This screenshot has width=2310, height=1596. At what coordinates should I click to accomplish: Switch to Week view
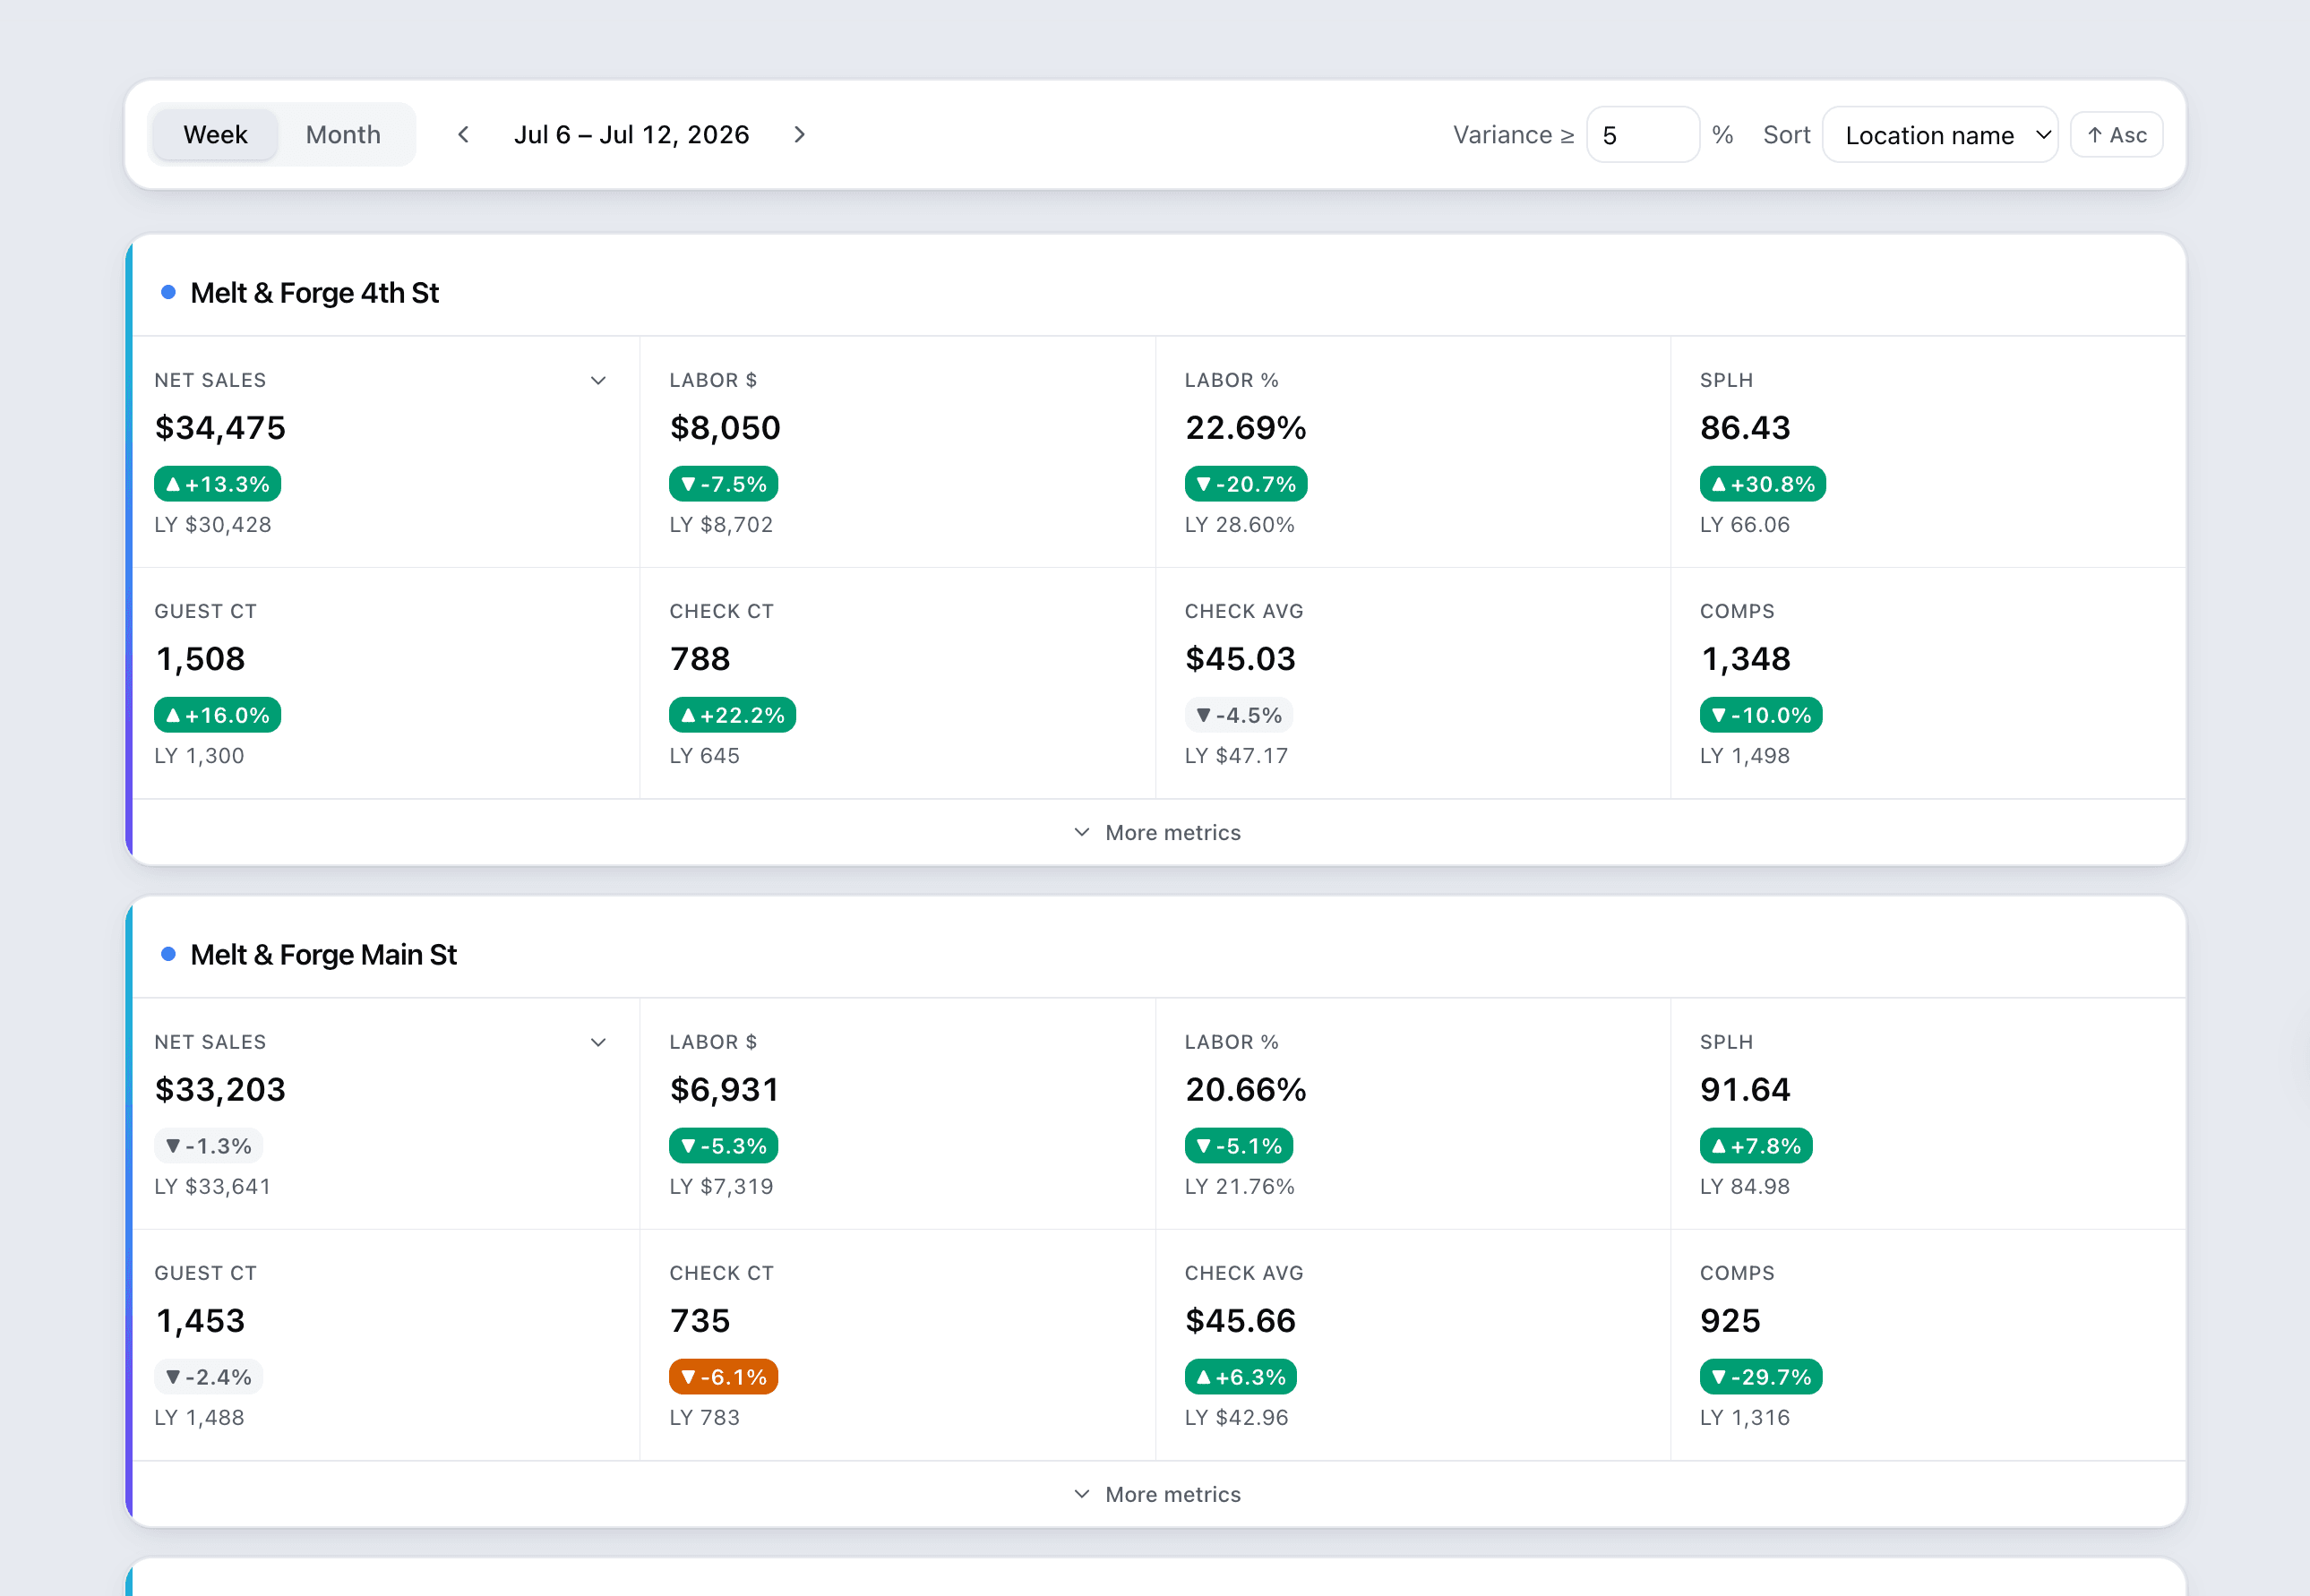click(215, 135)
